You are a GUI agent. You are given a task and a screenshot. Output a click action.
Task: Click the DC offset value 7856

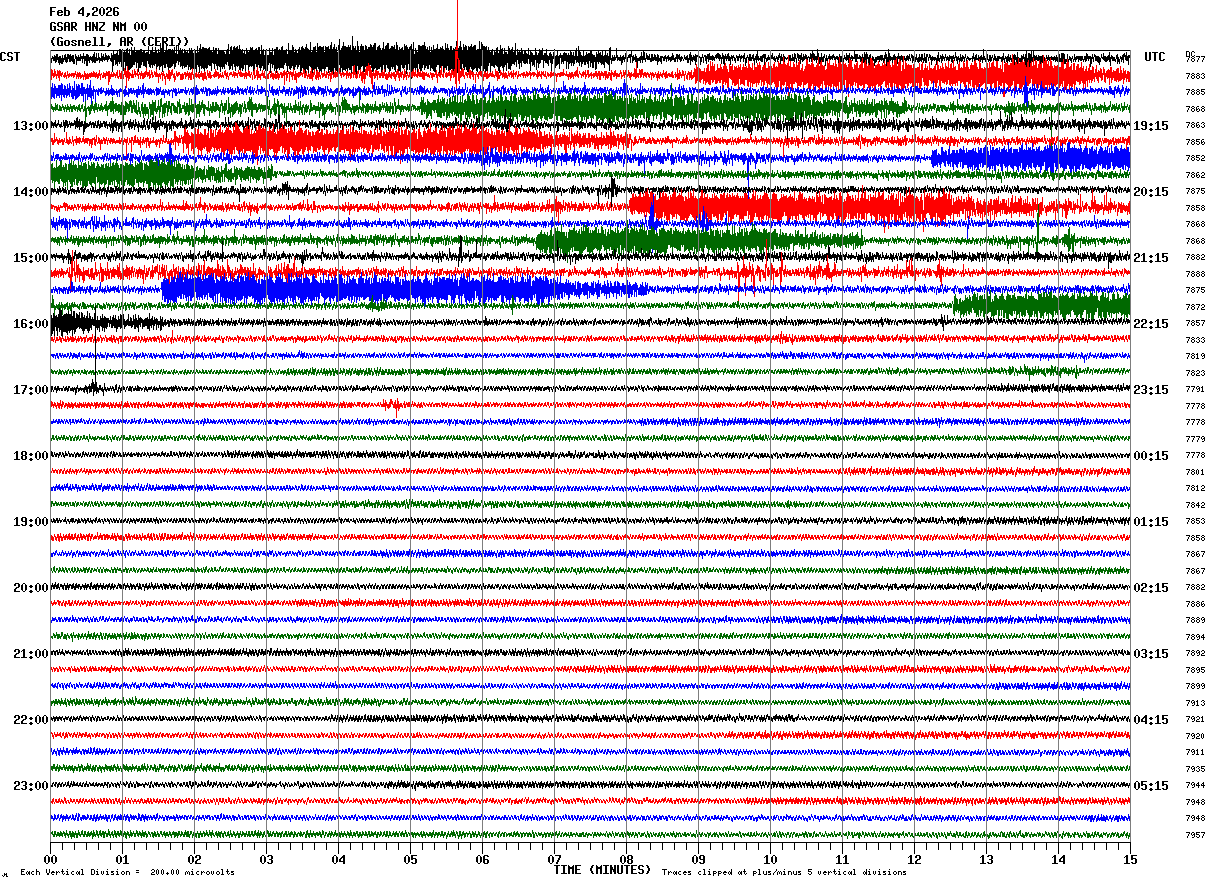[x=1195, y=142]
